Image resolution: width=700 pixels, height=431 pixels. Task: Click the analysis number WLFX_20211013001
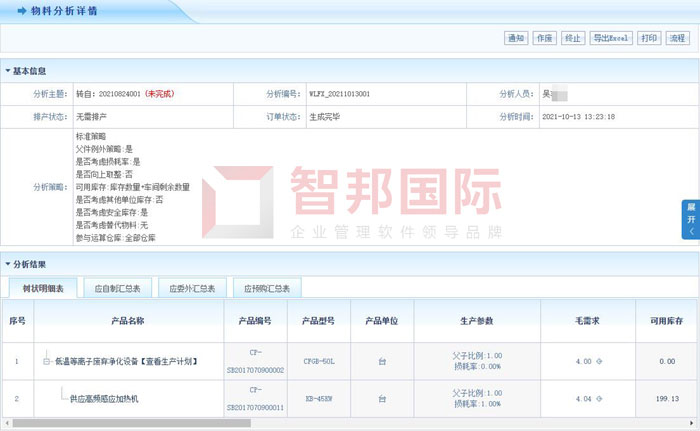click(x=340, y=94)
